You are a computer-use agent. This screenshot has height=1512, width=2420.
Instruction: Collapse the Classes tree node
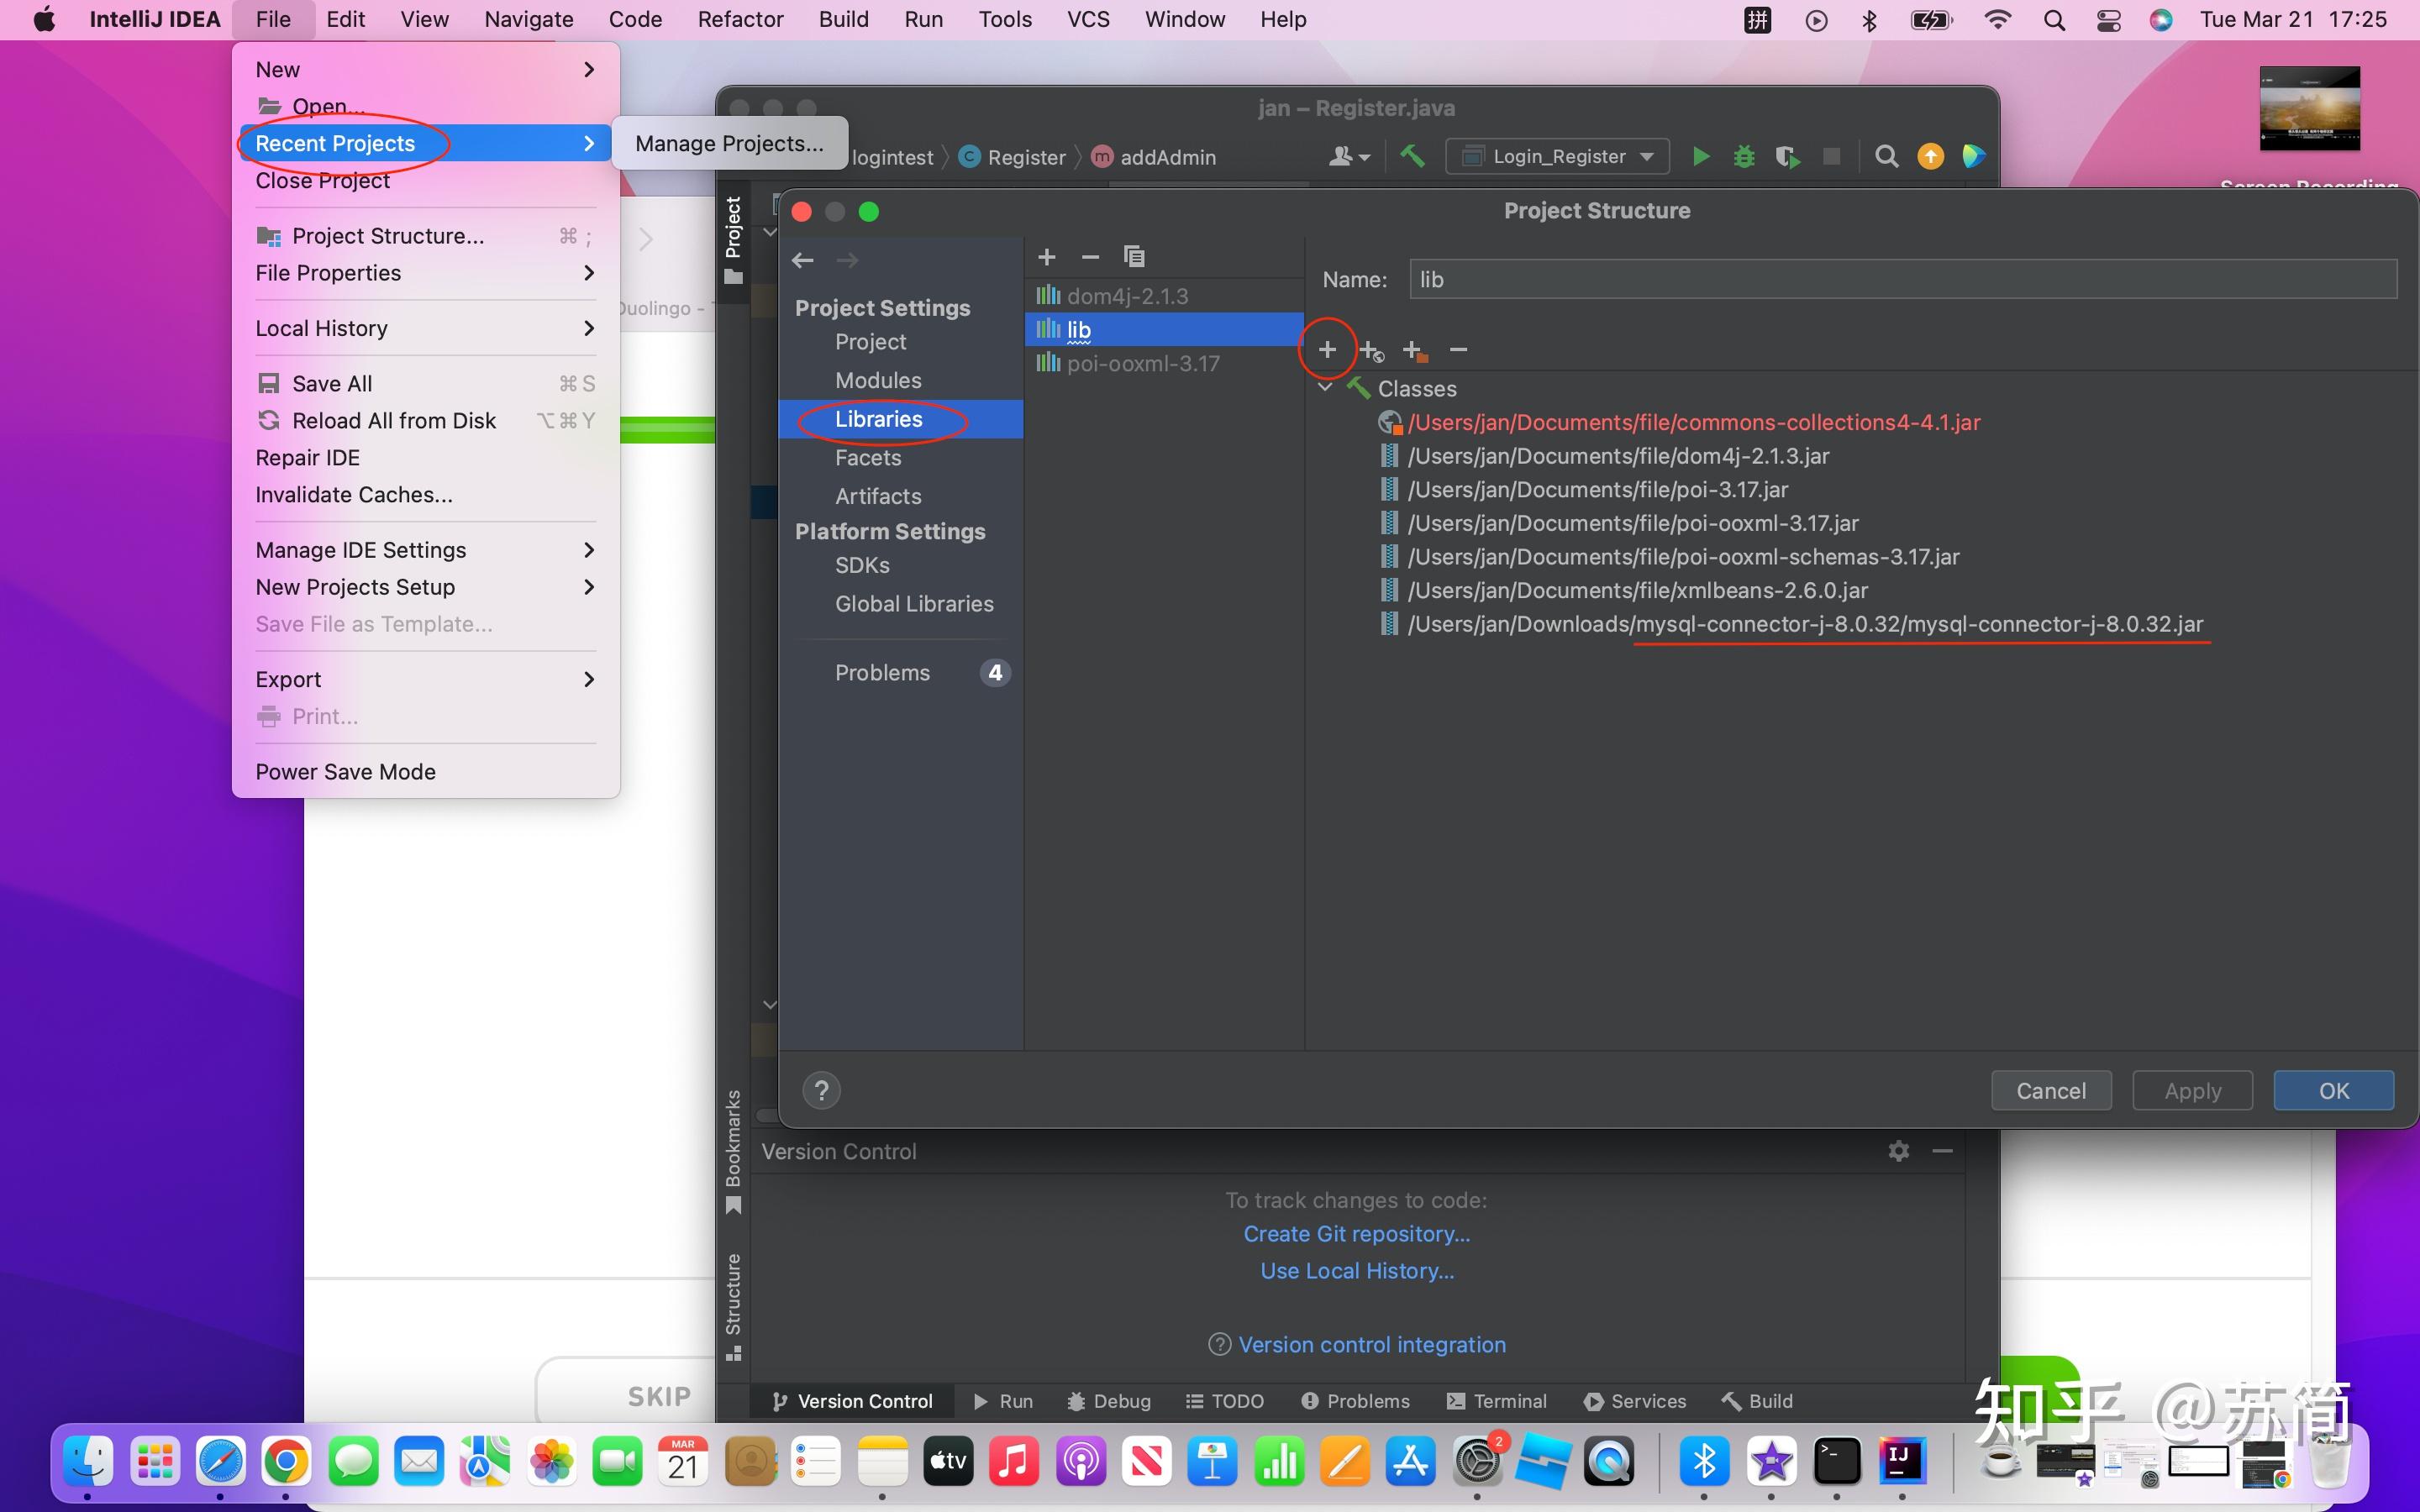(1325, 387)
